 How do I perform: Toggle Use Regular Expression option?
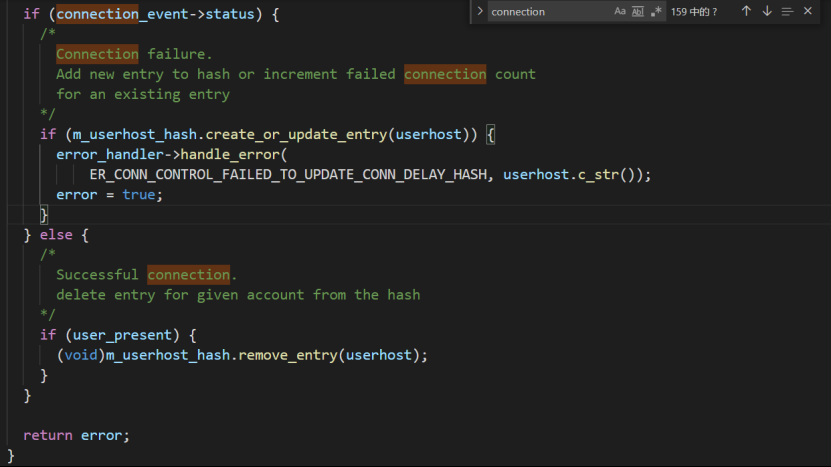pyautogui.click(x=656, y=11)
